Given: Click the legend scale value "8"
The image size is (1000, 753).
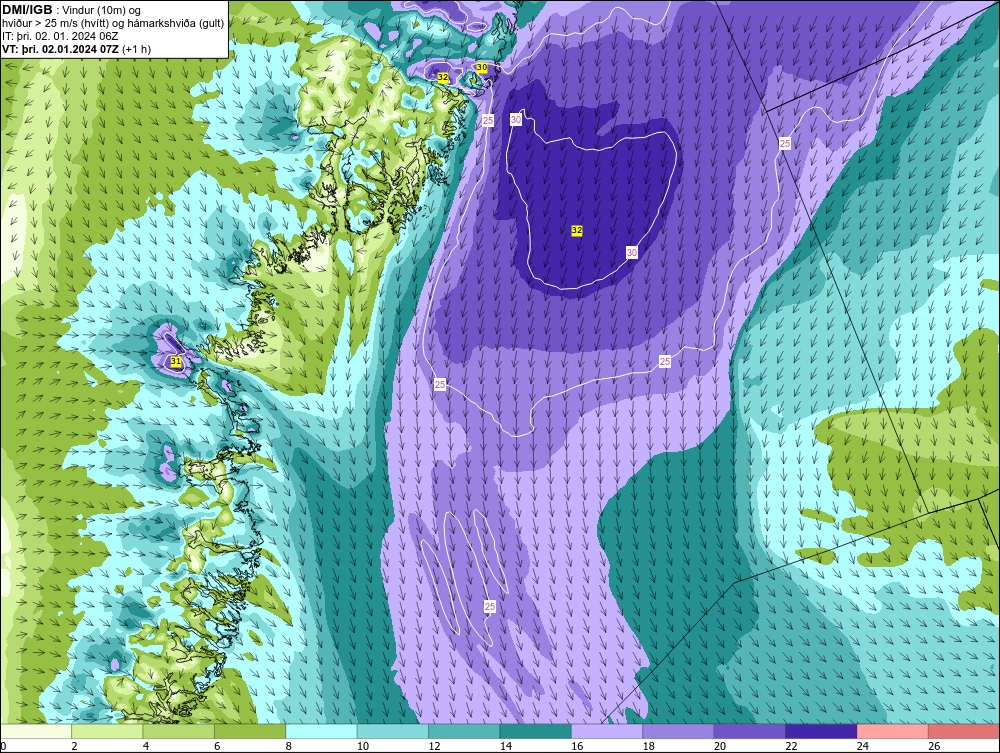Looking at the screenshot, I should point(288,746).
